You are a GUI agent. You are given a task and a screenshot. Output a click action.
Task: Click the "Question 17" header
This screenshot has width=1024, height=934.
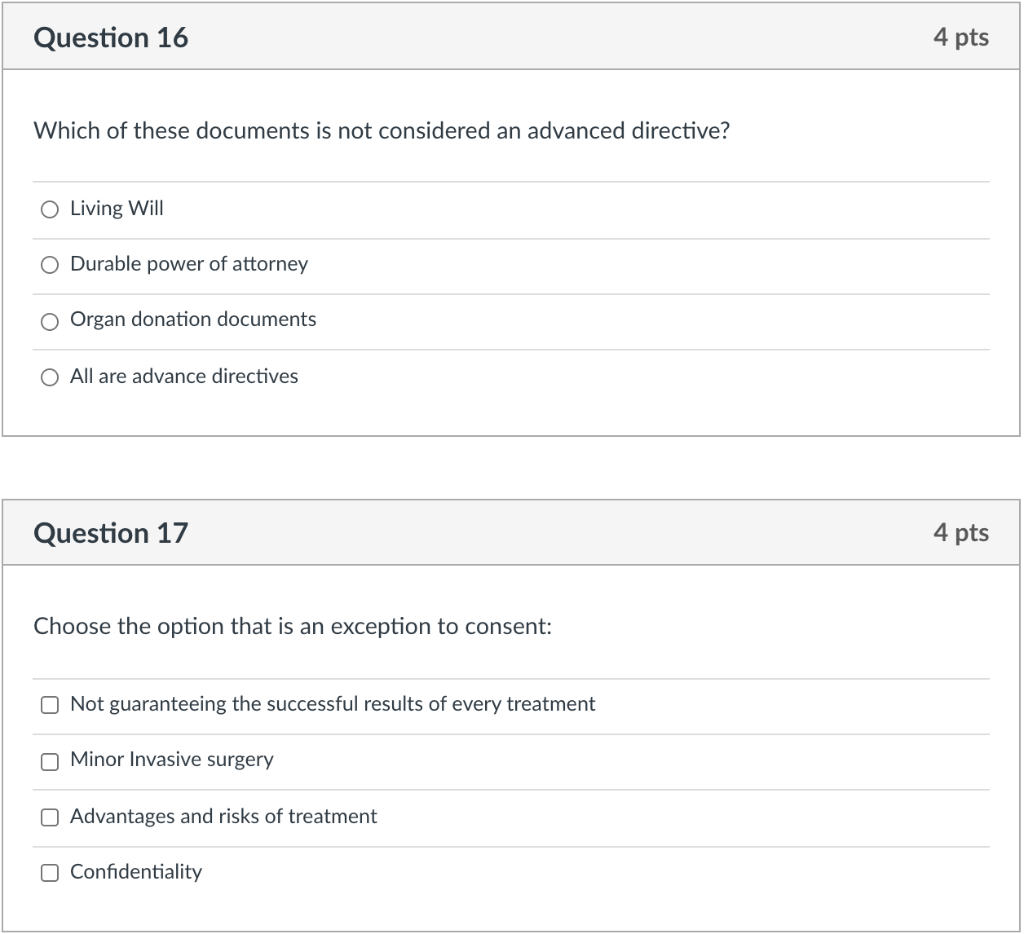tap(112, 533)
